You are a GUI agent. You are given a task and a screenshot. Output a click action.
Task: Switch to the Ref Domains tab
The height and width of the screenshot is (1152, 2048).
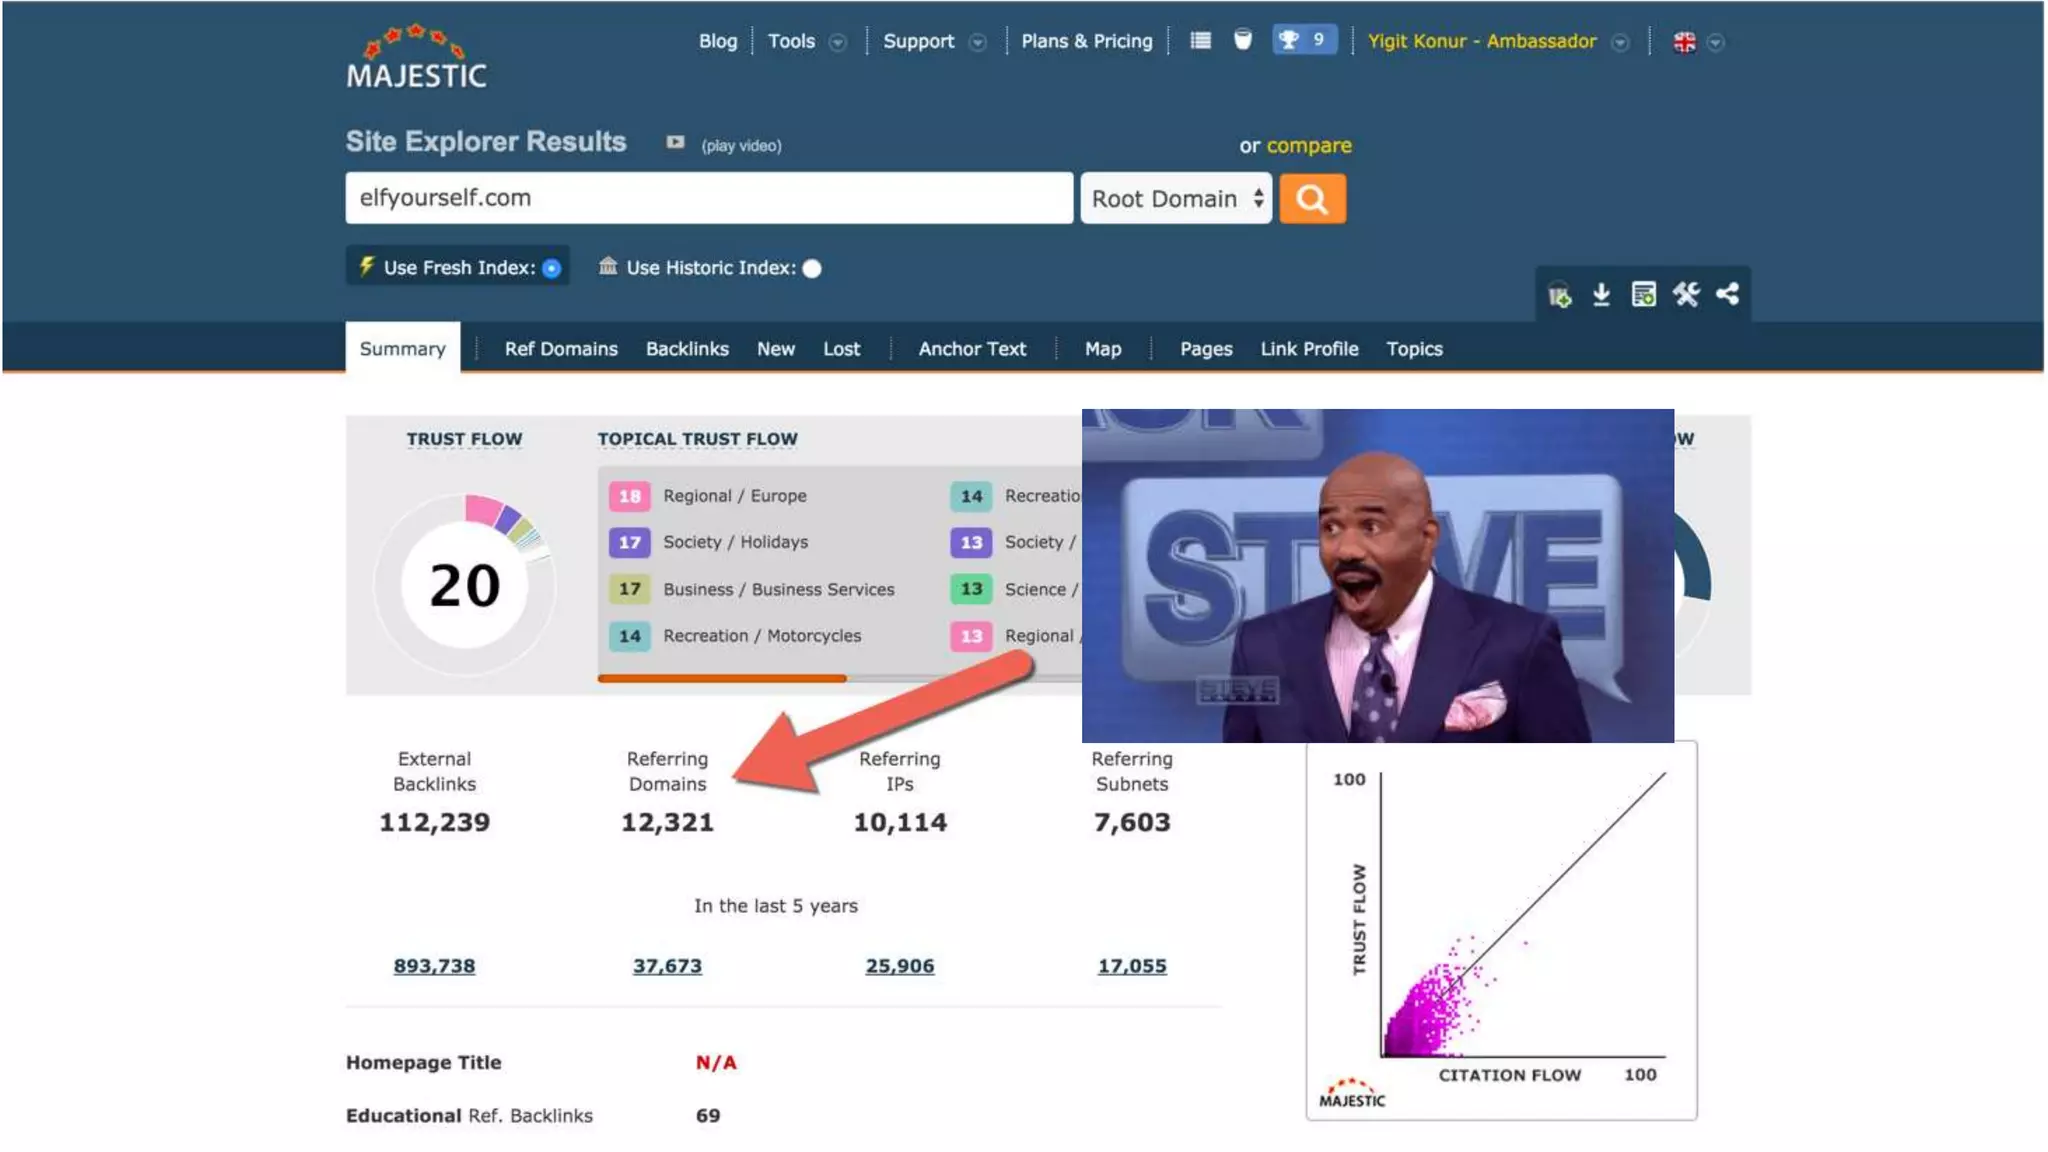(x=560, y=349)
